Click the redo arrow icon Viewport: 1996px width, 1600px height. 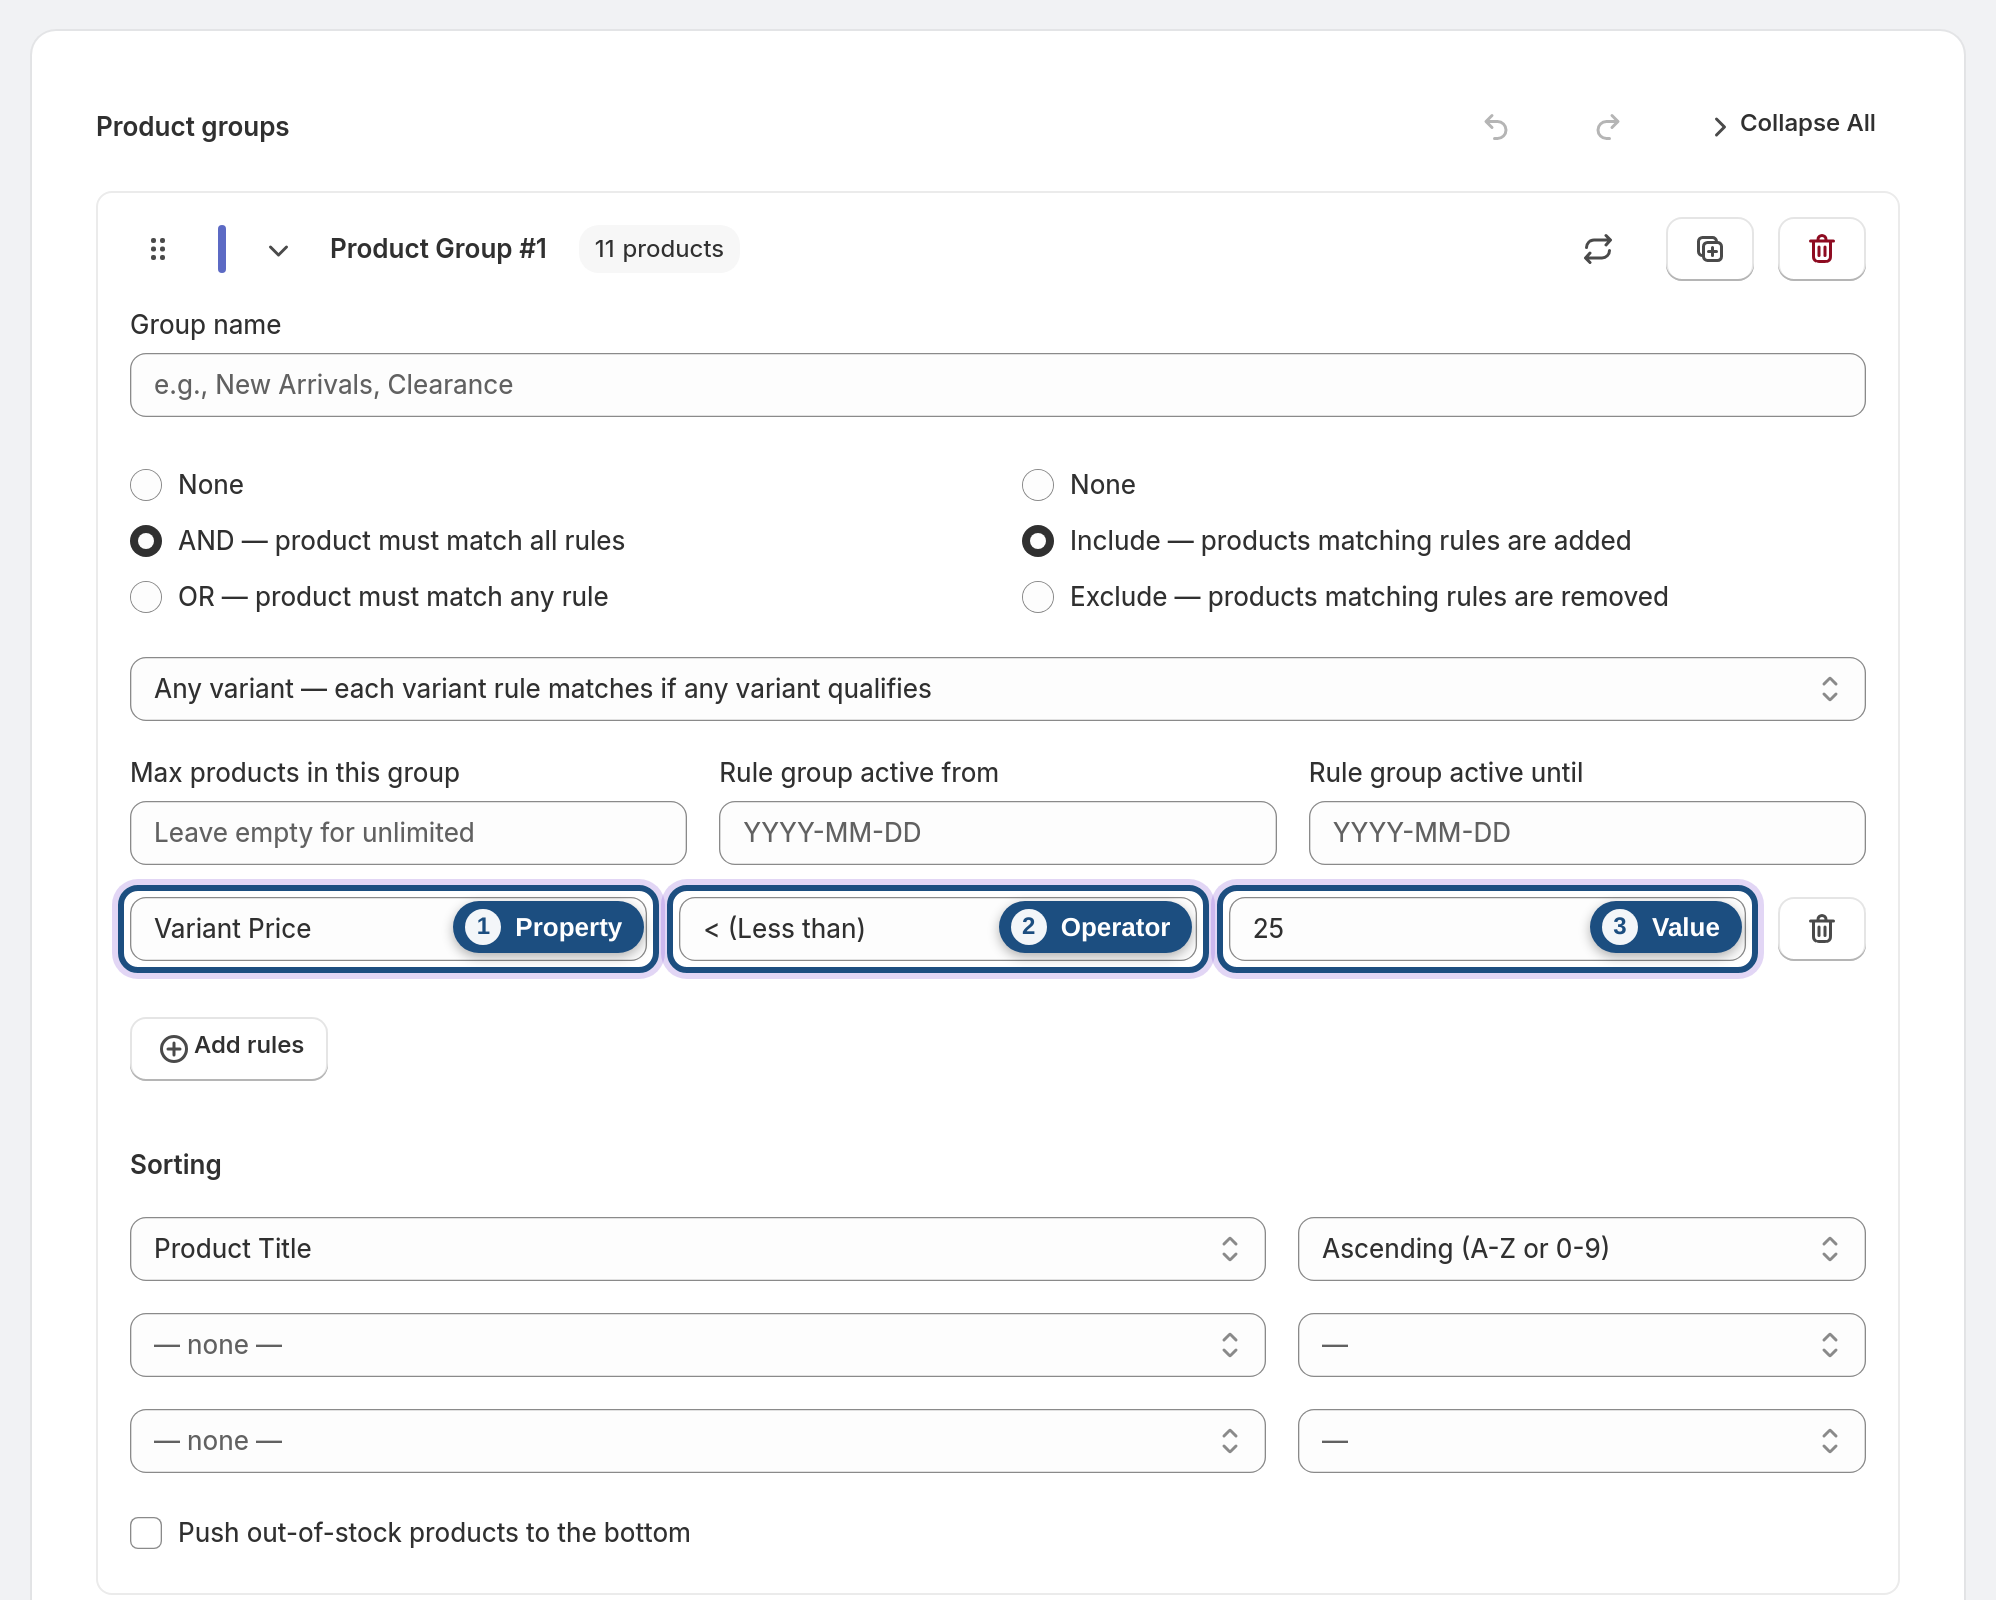click(1607, 127)
